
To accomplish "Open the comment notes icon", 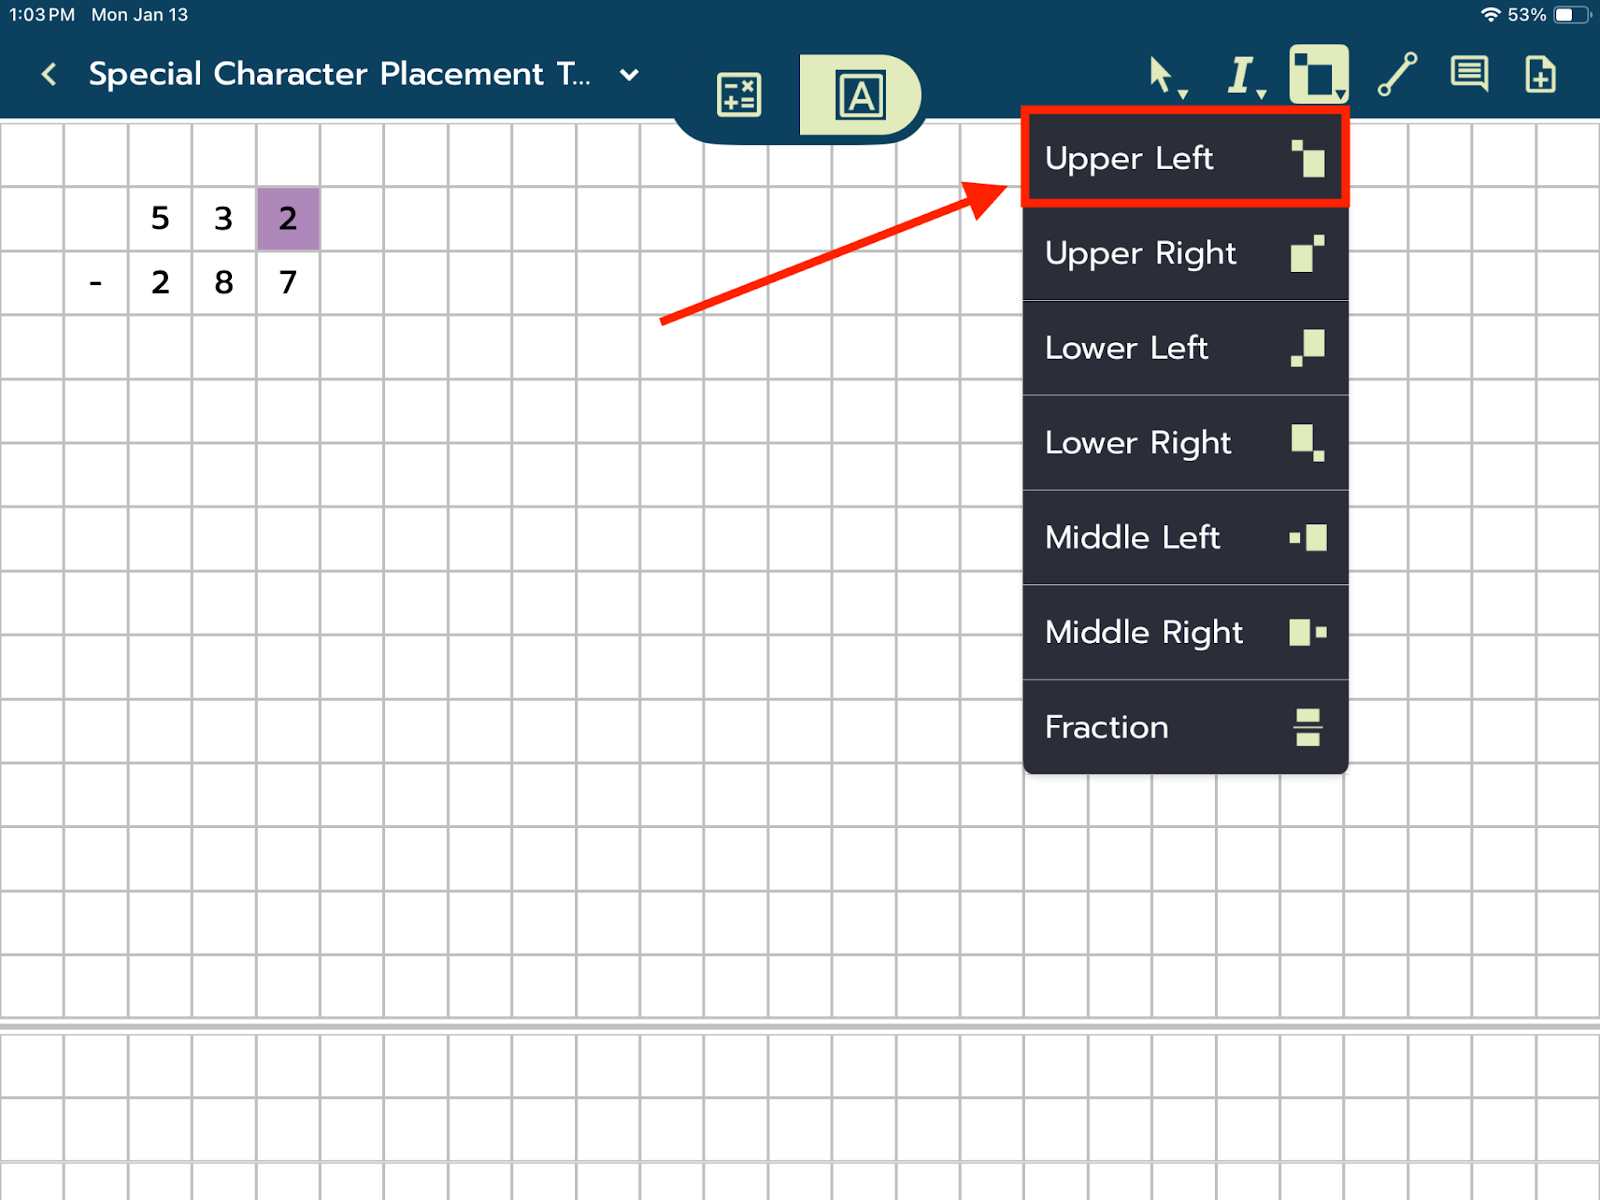I will coord(1469,75).
